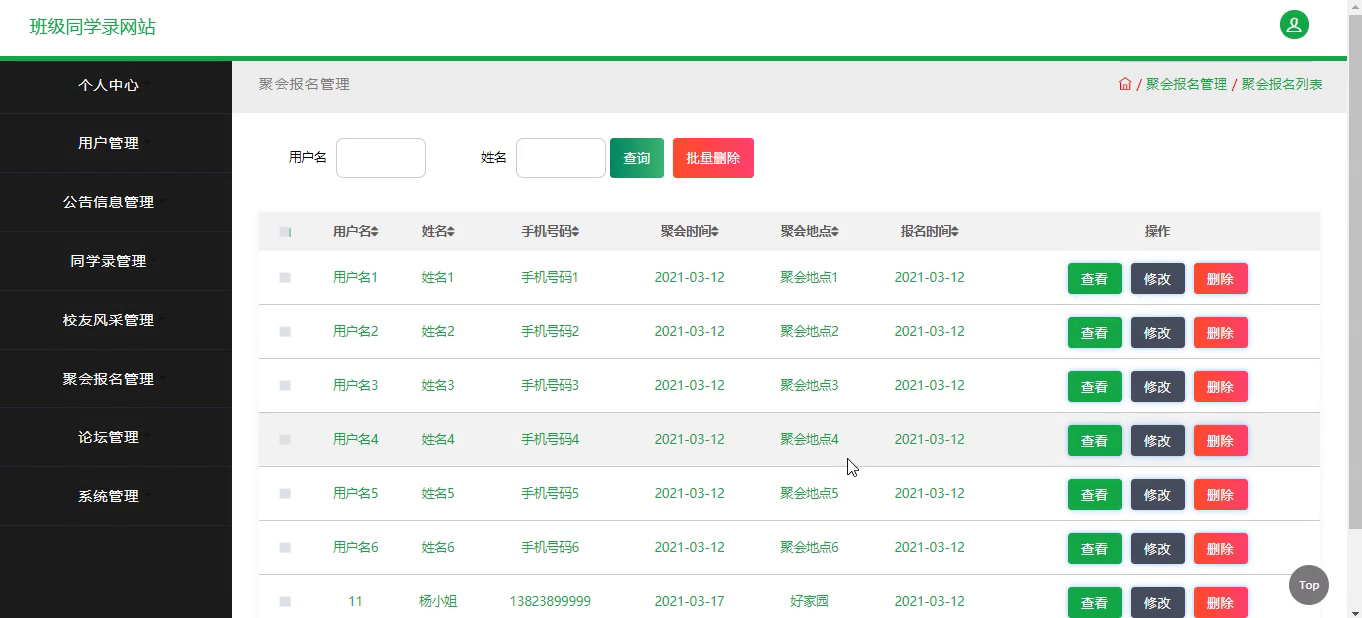Click the 查询 search button
Image resolution: width=1362 pixels, height=618 pixels.
[637, 158]
